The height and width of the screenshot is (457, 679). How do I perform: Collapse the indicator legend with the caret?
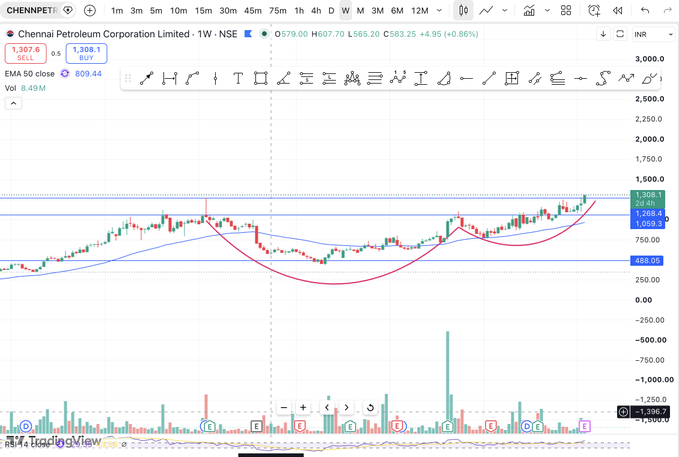pyautogui.click(x=13, y=103)
